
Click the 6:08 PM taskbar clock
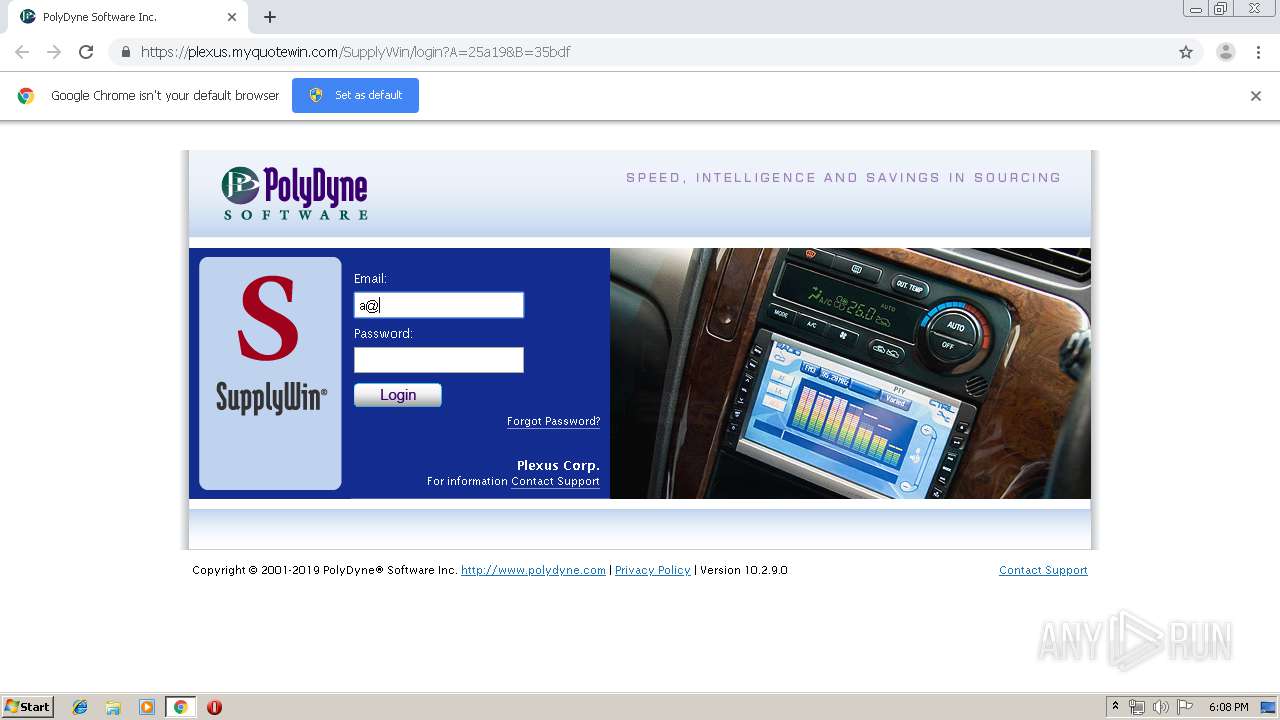click(1228, 707)
